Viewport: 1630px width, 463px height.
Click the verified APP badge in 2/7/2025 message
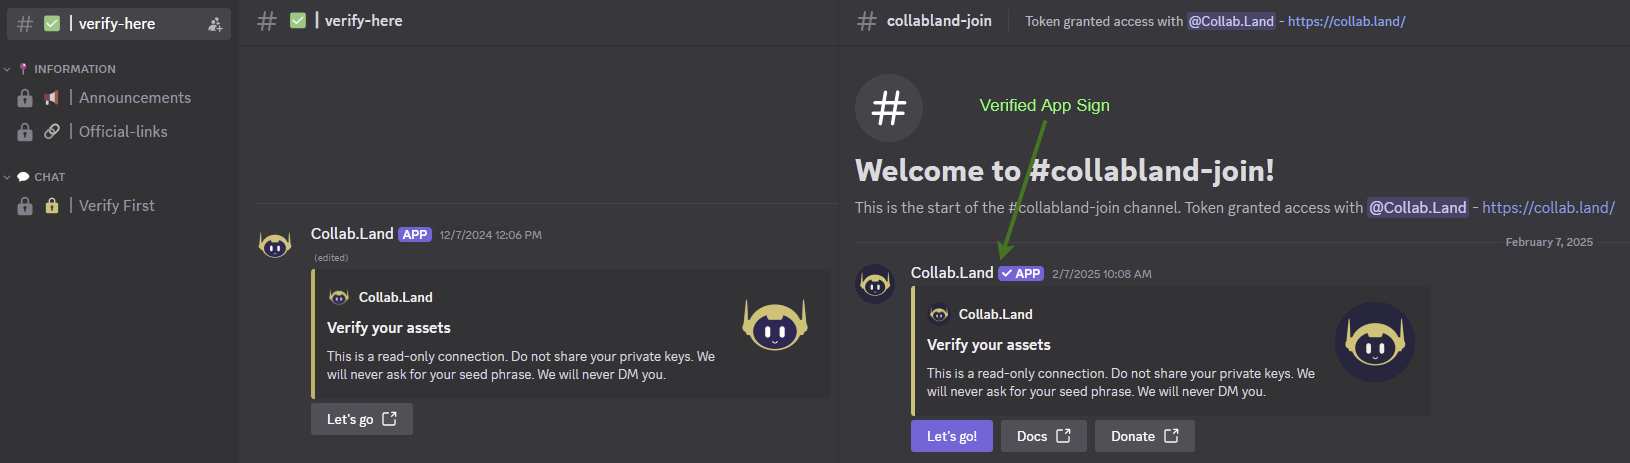tap(1021, 274)
